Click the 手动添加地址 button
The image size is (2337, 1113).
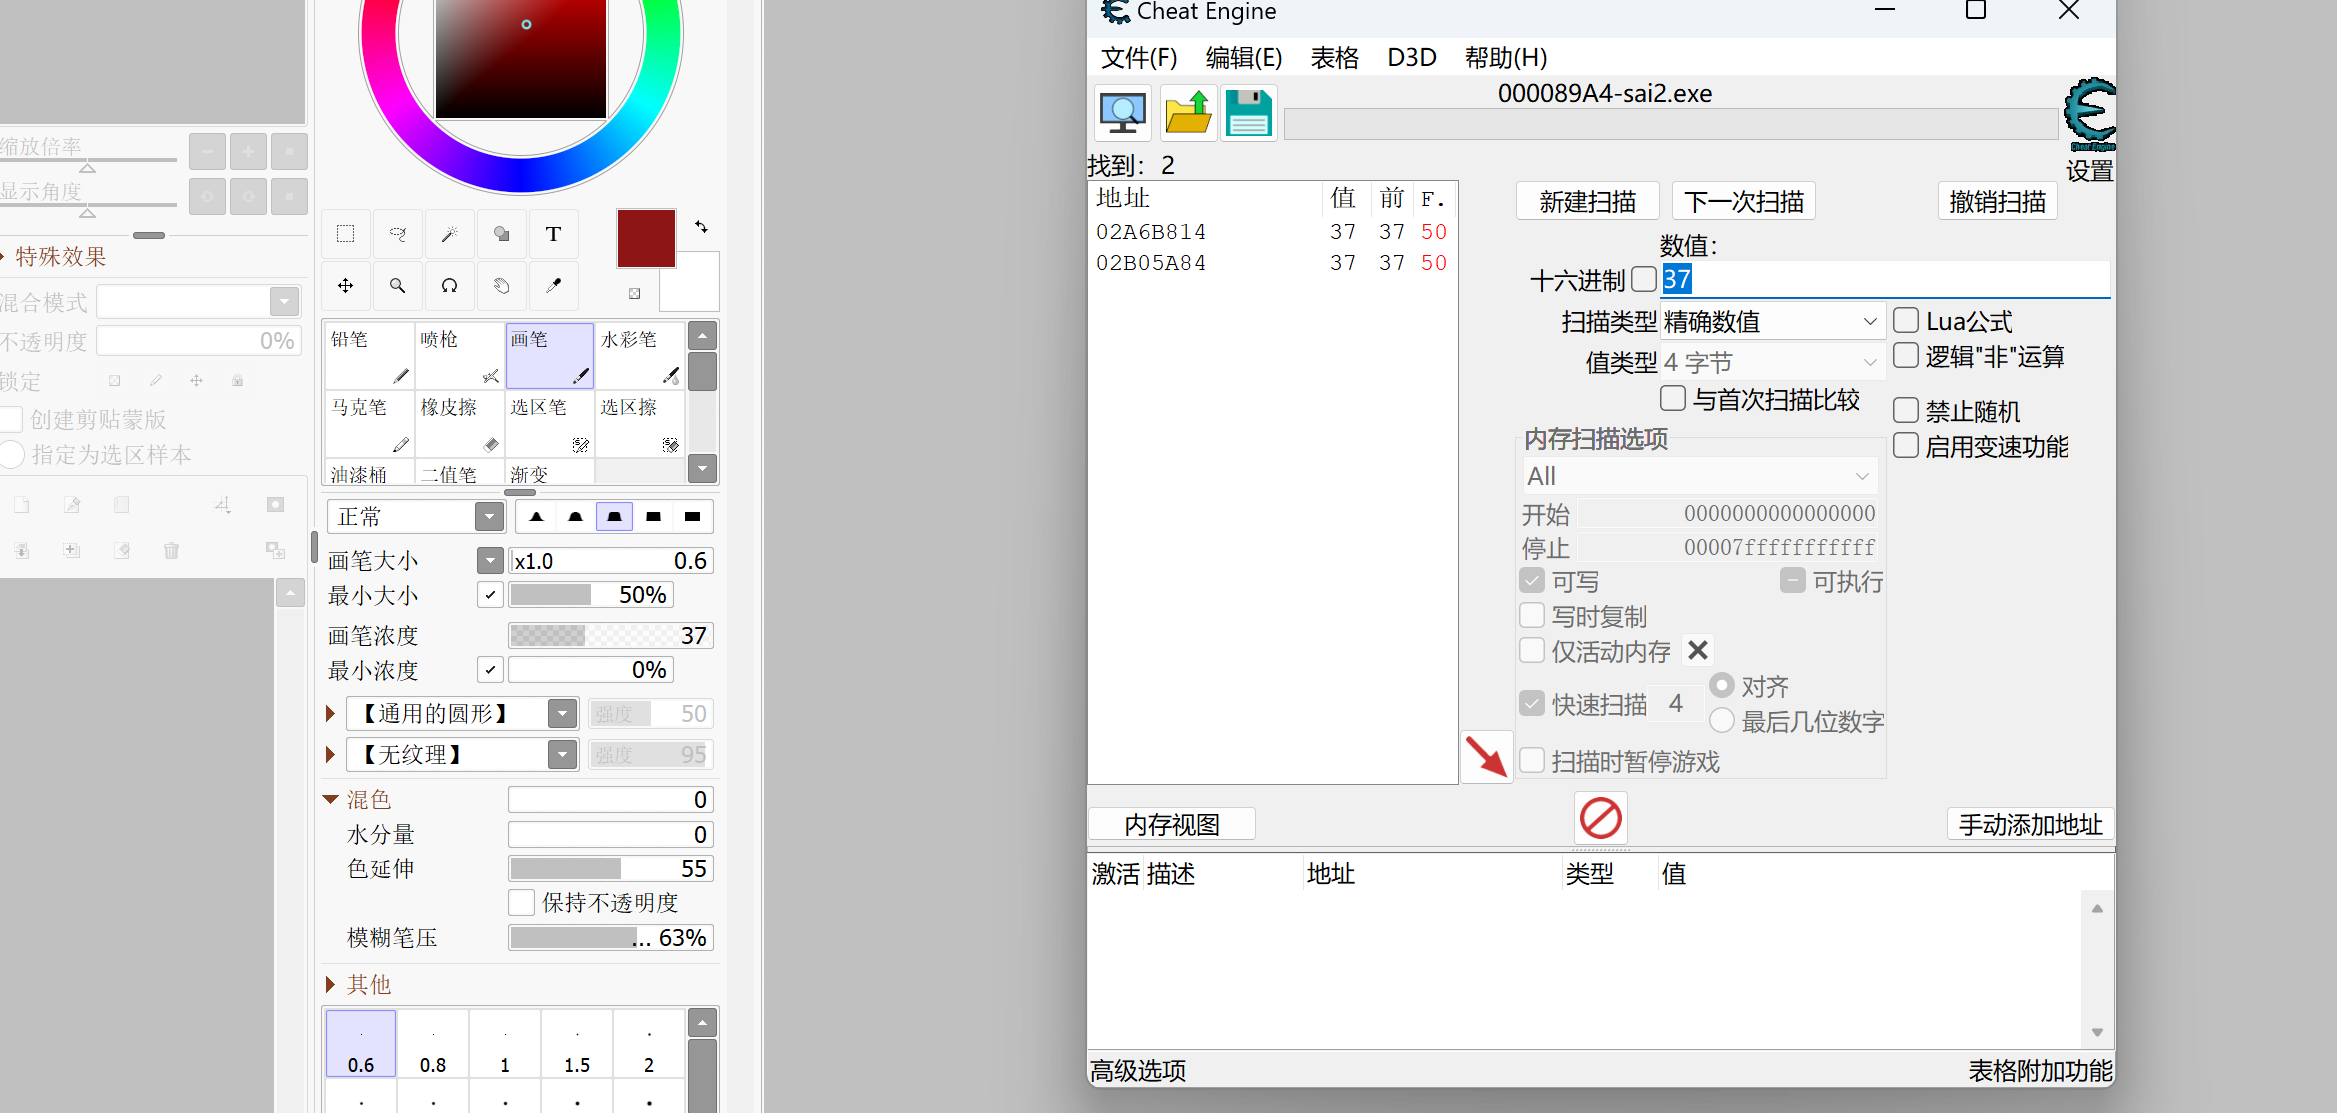coord(2030,824)
